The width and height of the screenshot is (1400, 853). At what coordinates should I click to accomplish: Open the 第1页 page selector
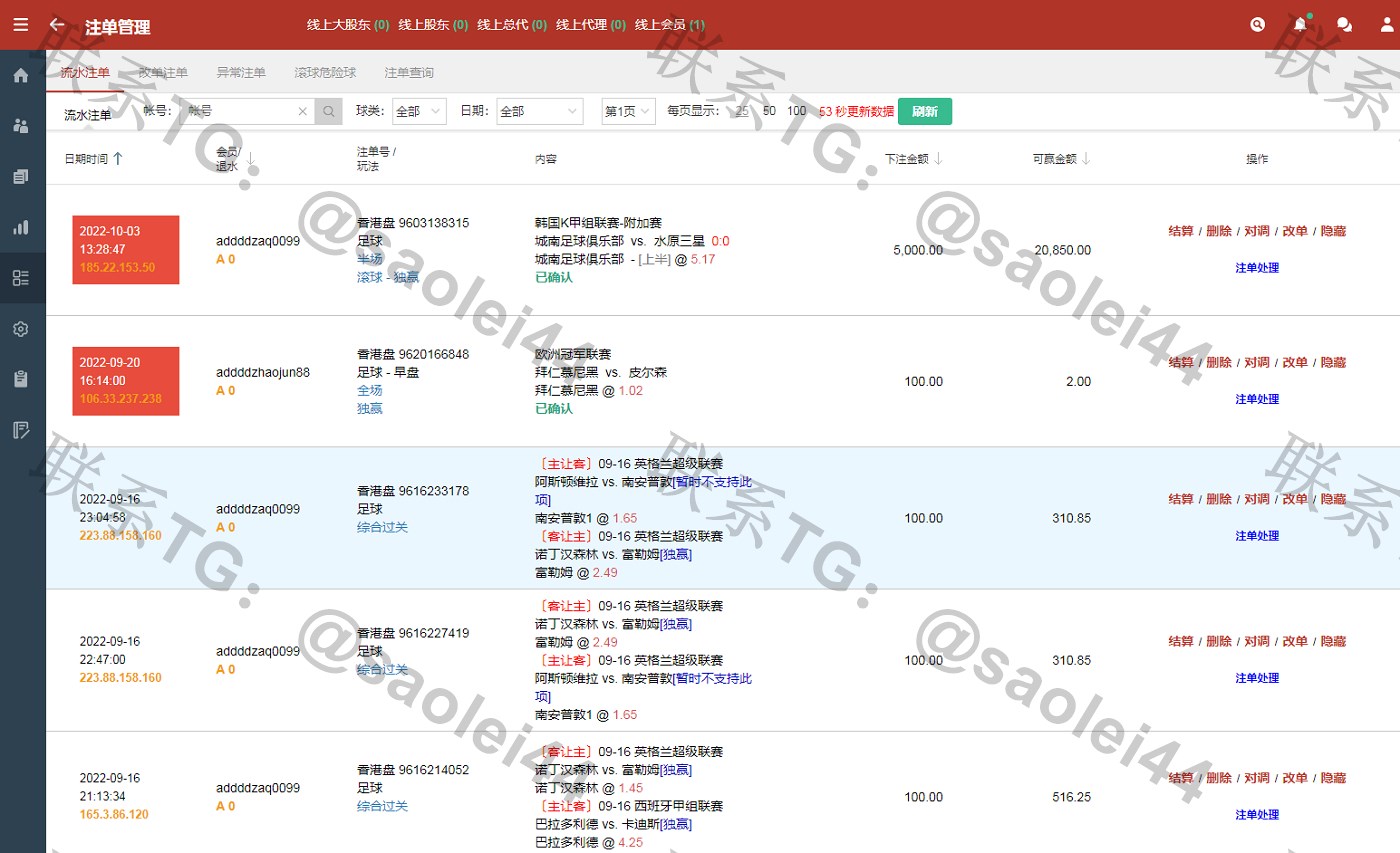tap(628, 111)
